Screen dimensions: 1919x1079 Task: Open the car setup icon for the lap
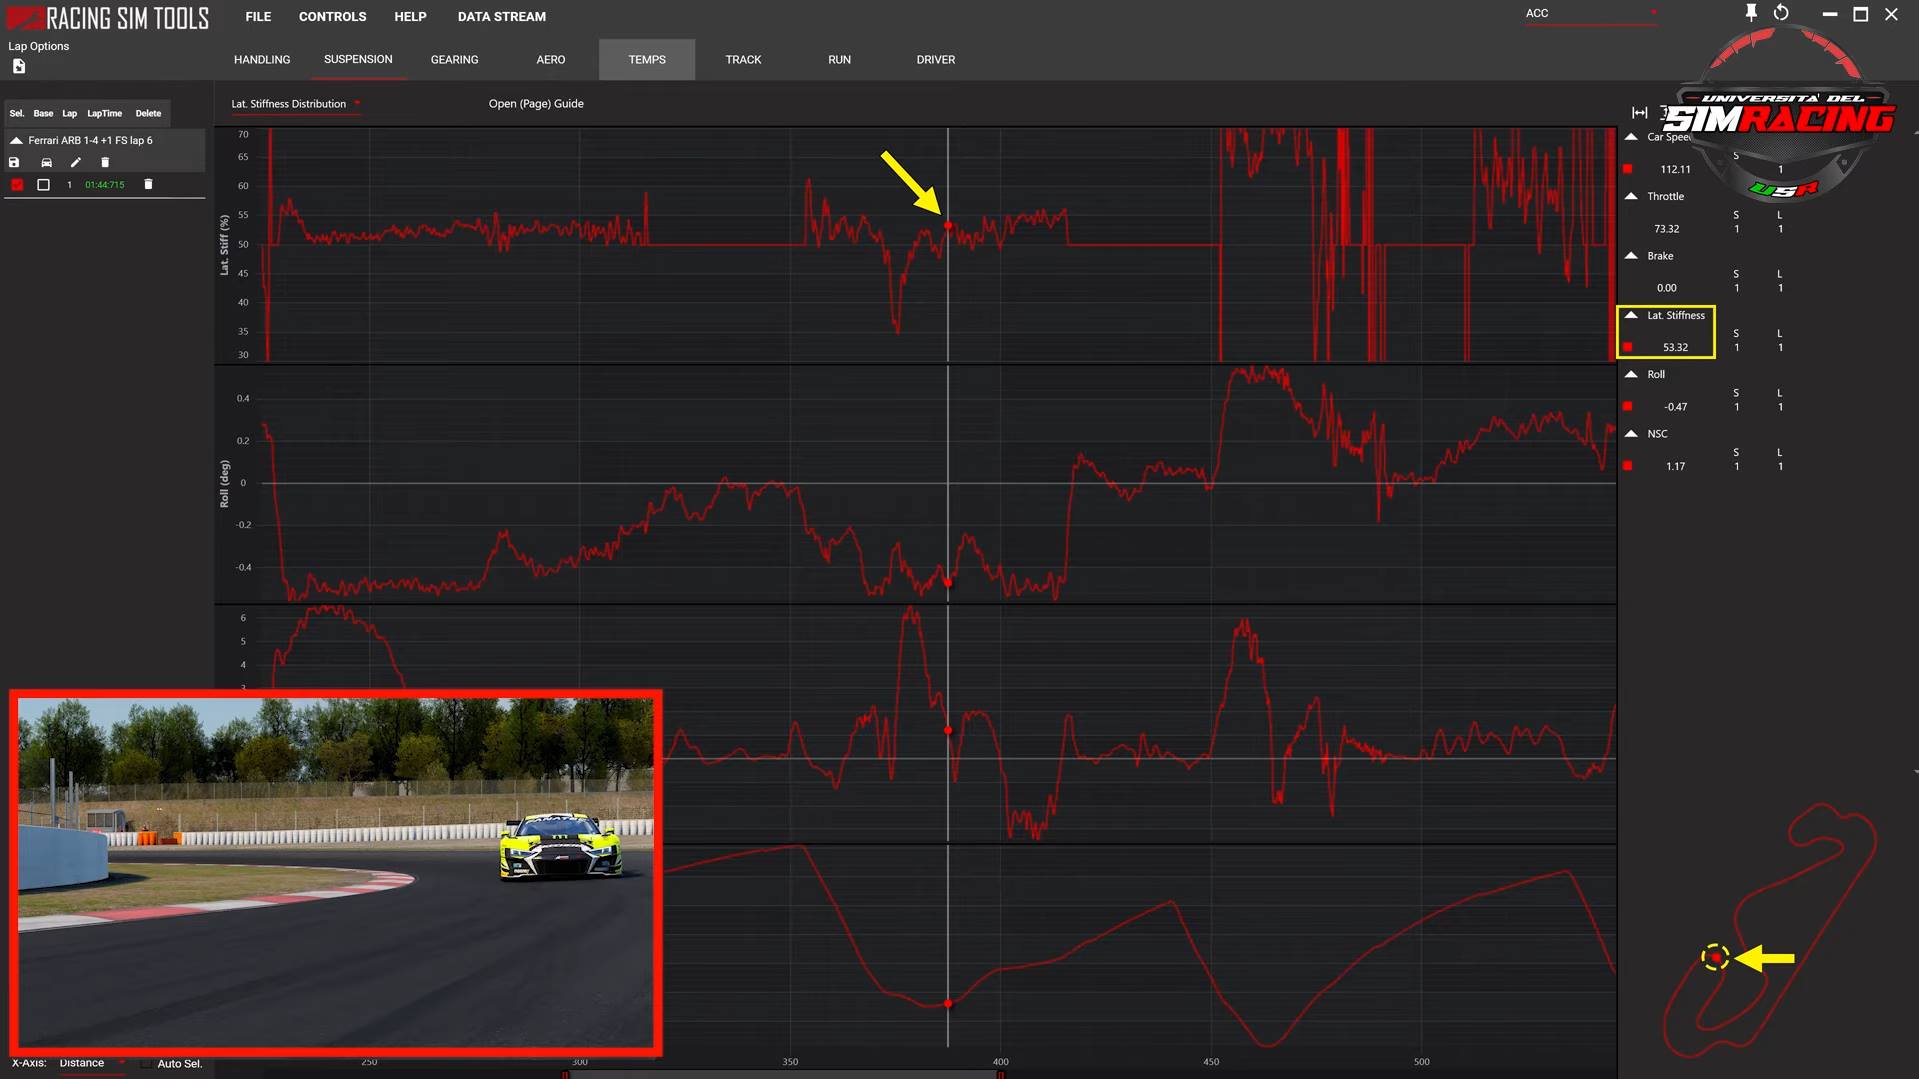click(46, 162)
